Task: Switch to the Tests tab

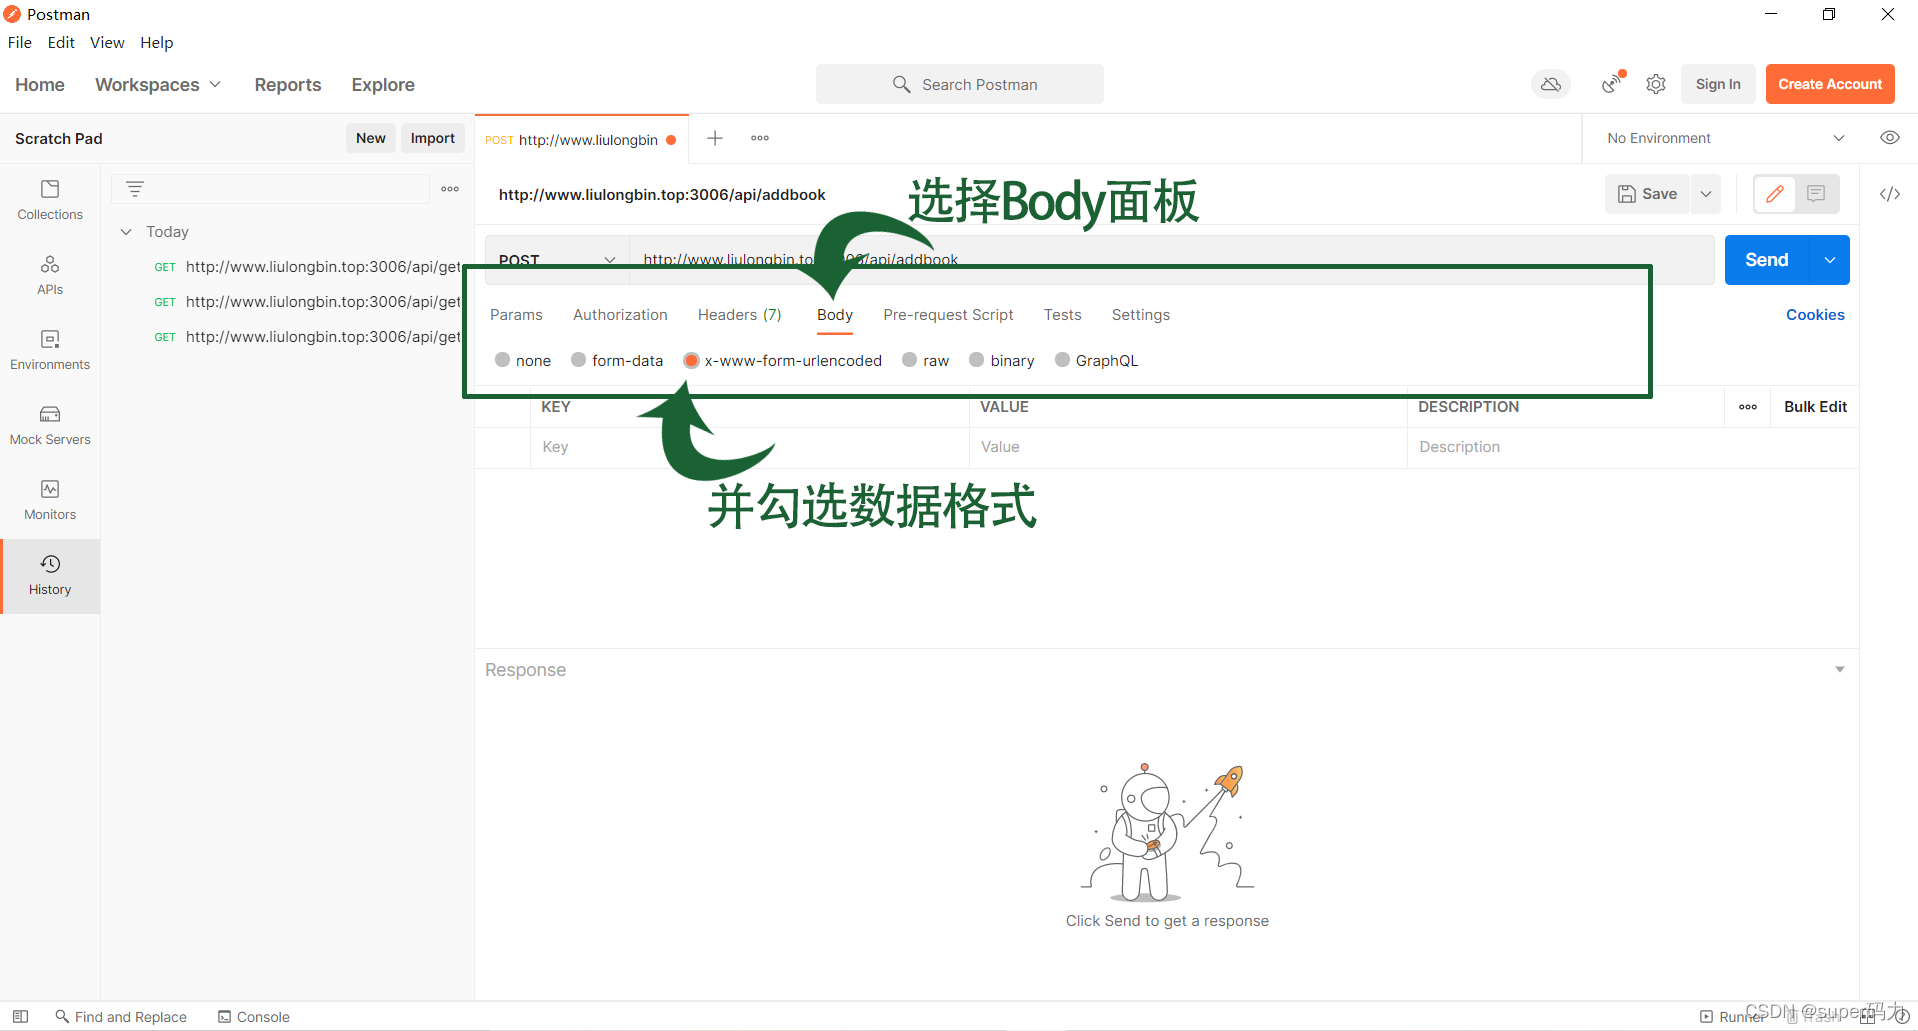Action: coord(1063,315)
